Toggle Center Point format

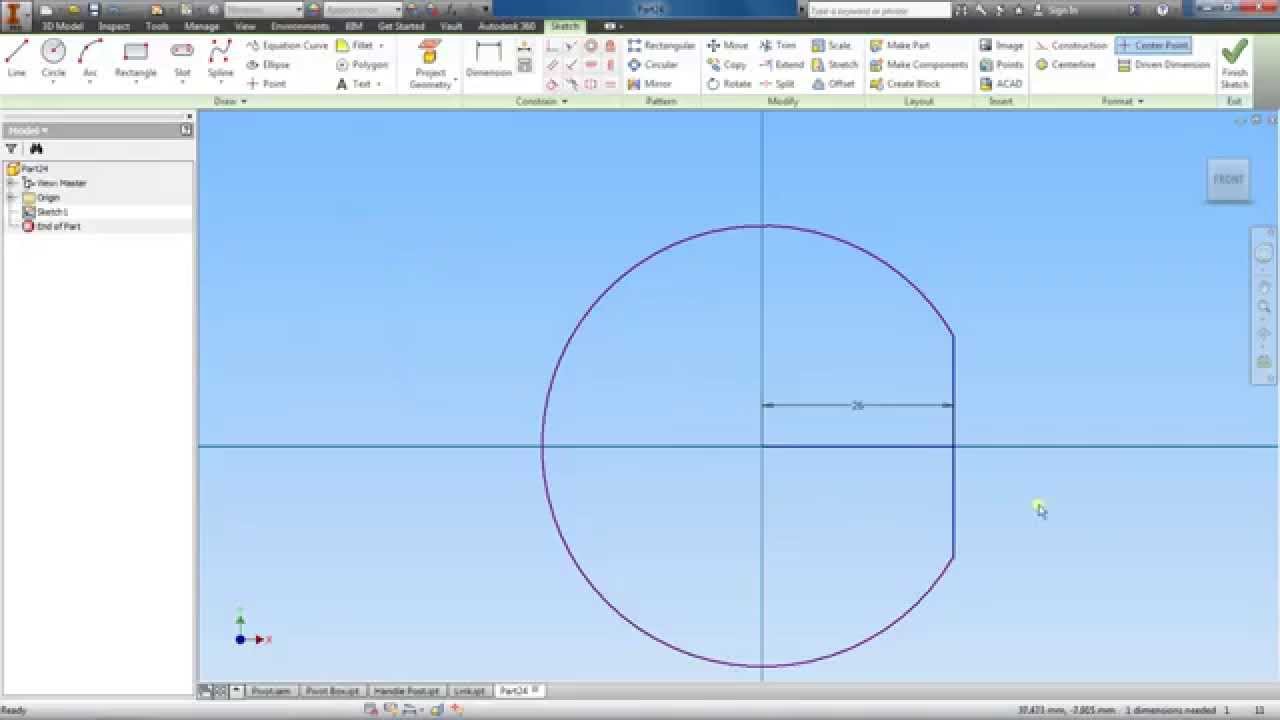click(x=1153, y=45)
